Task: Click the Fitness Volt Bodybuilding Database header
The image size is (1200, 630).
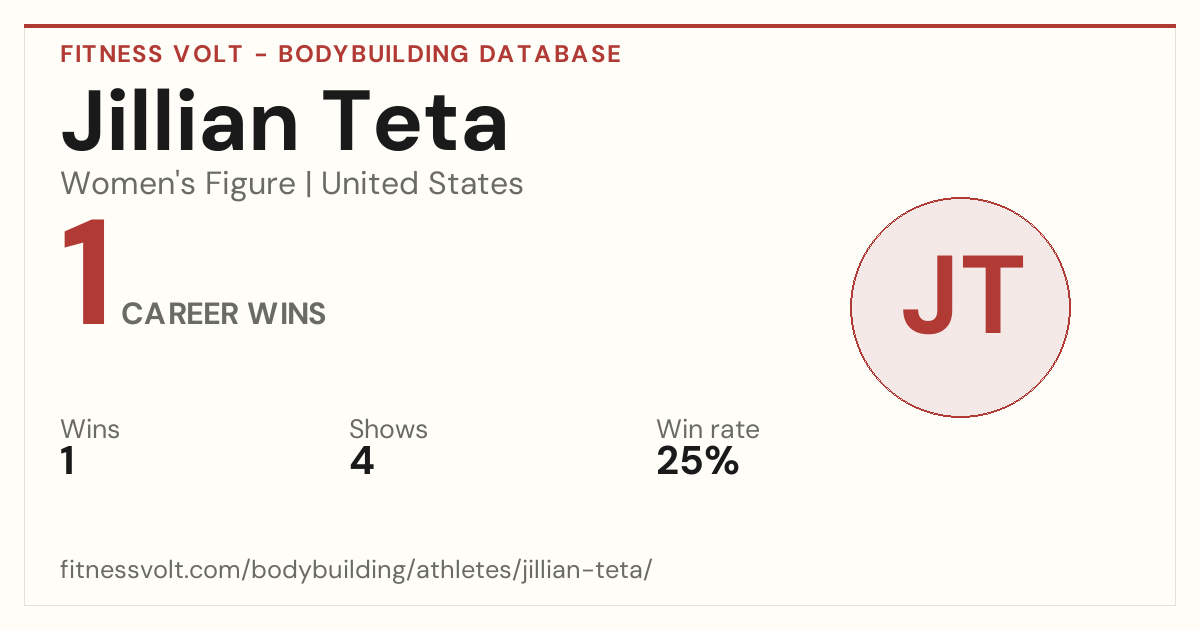Action: coord(341,54)
